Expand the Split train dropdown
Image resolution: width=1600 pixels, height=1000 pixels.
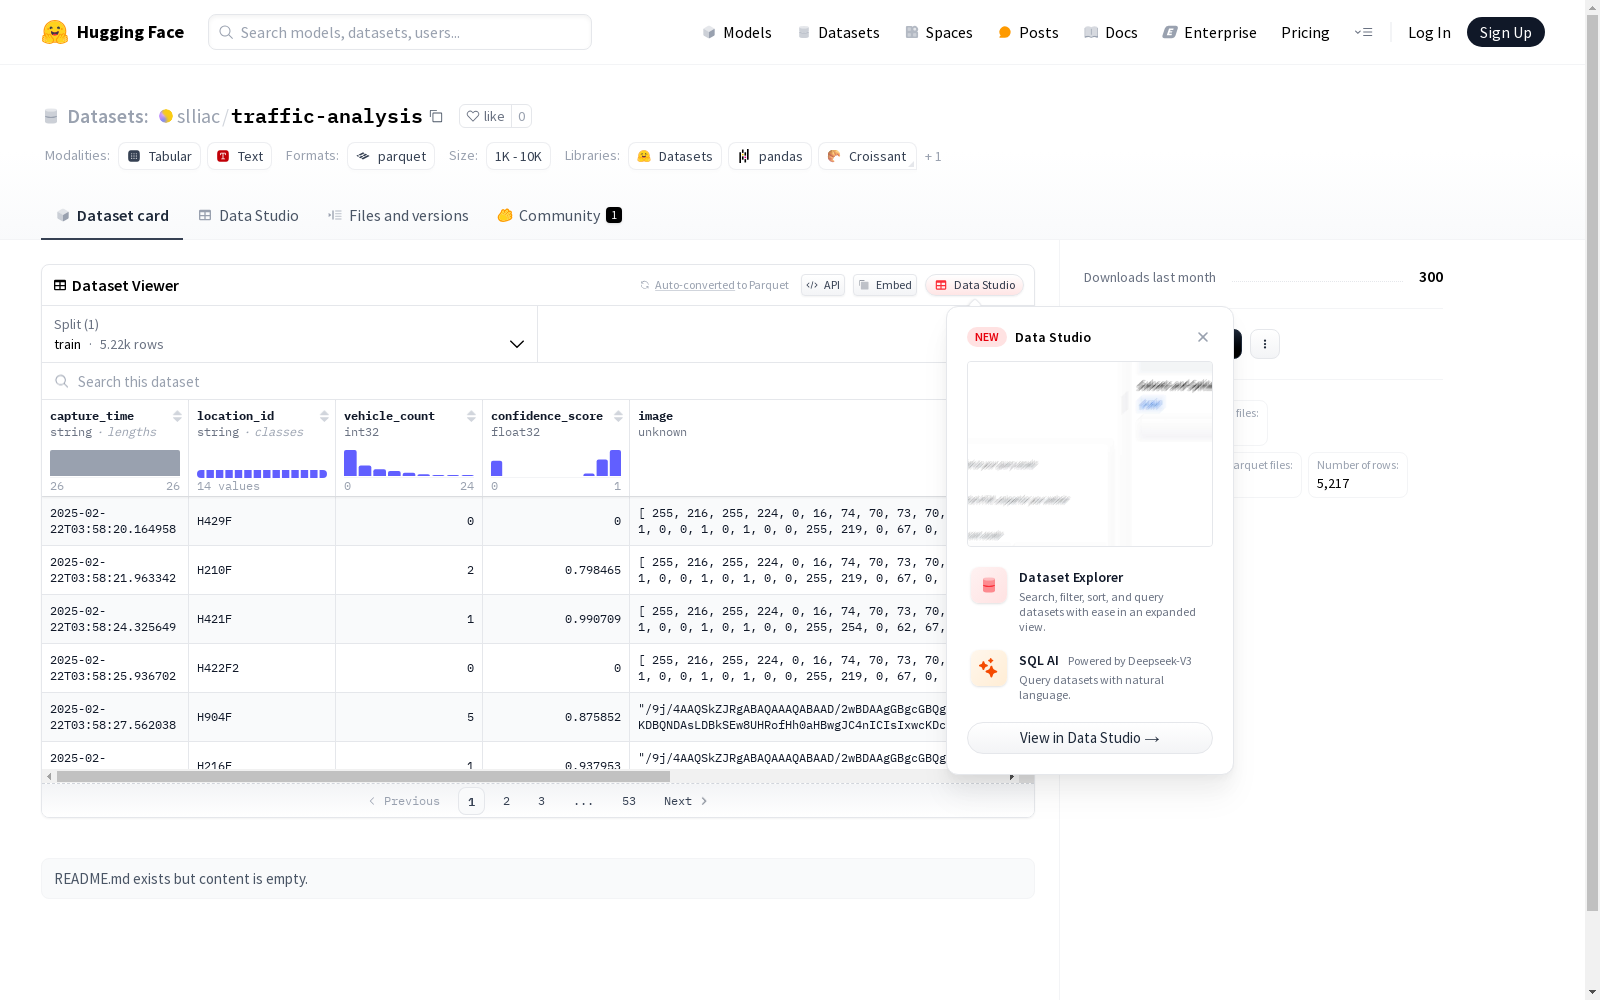(290, 334)
